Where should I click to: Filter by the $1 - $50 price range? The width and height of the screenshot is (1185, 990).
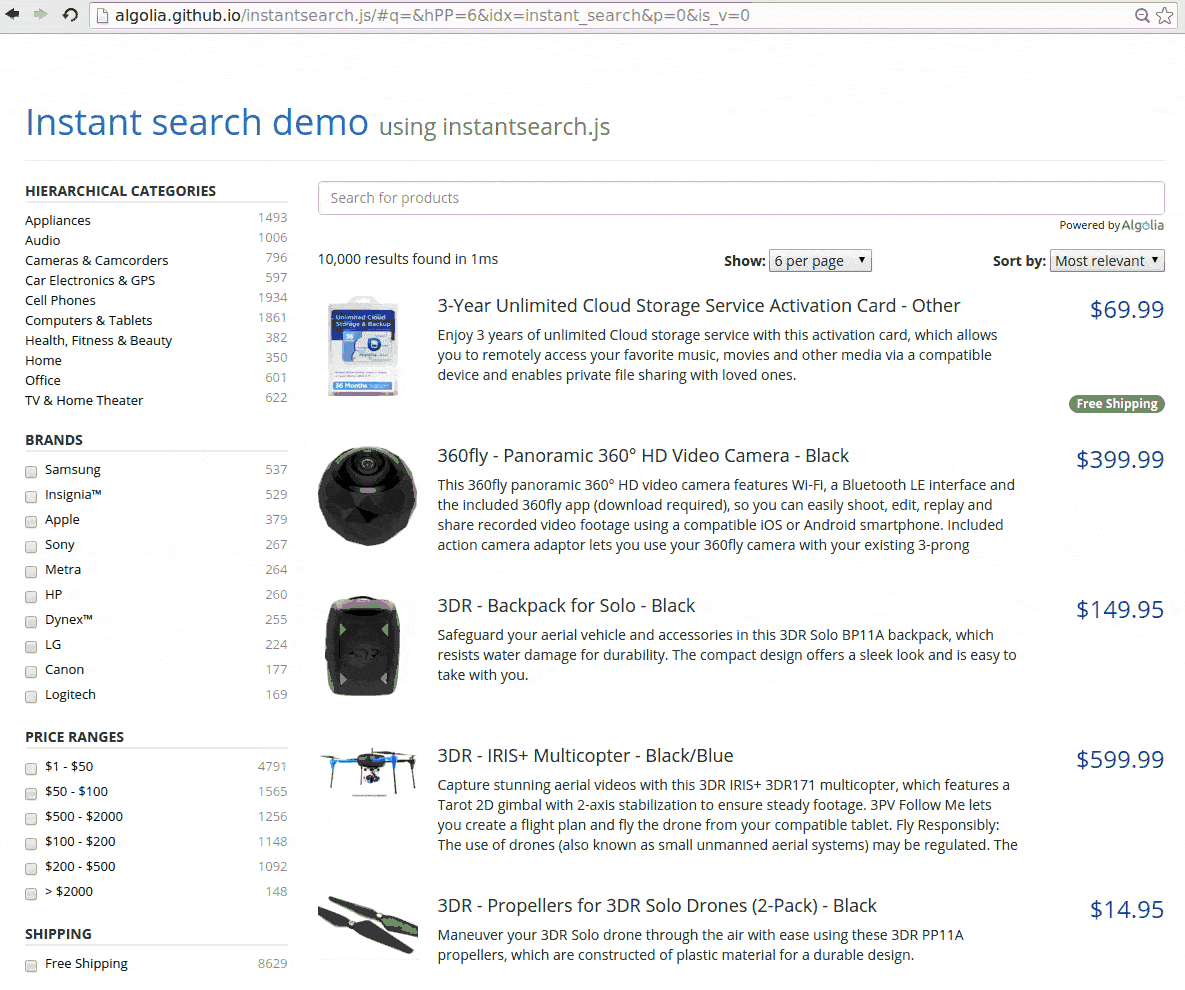(31, 769)
